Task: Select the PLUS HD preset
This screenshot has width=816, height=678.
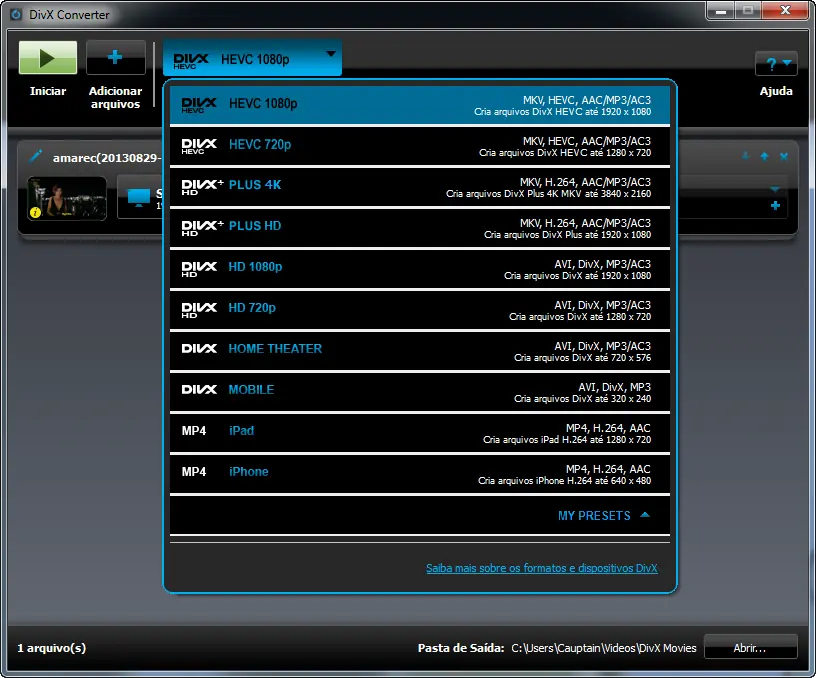Action: pos(419,228)
